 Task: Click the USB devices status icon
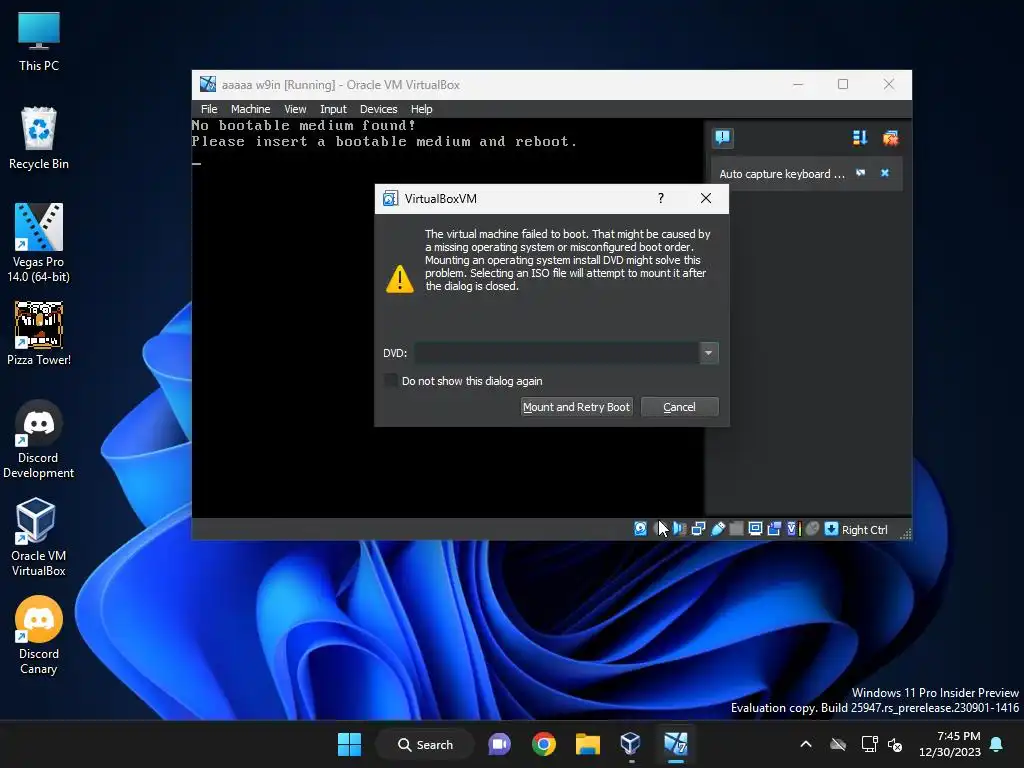[x=718, y=529]
